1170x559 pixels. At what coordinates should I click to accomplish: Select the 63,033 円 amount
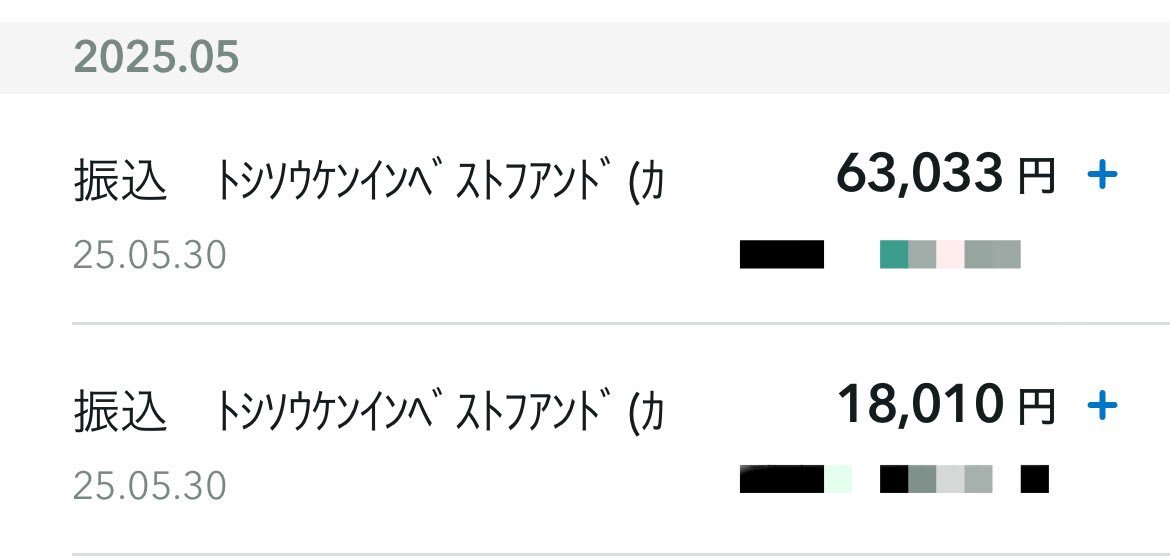[945, 175]
